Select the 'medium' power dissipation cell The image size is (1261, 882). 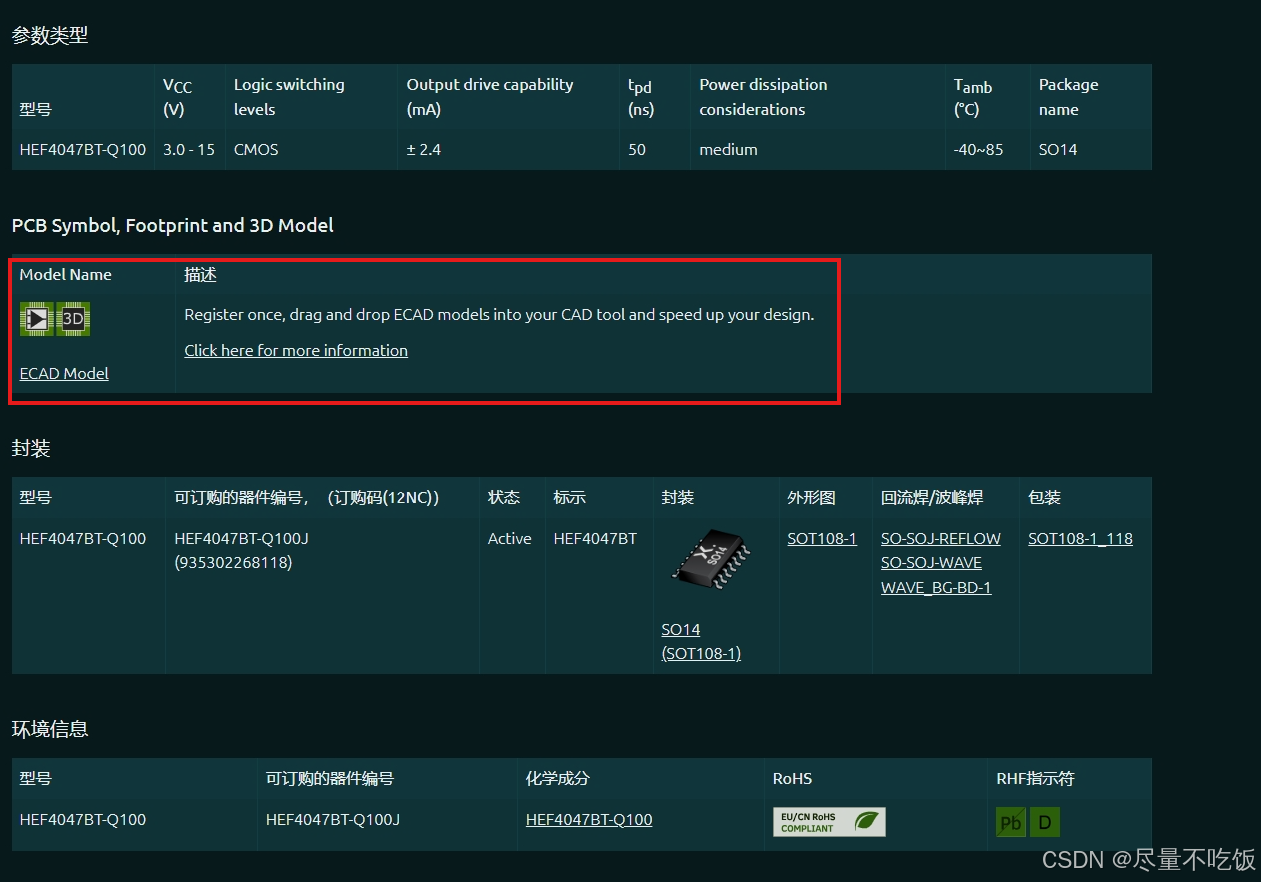coord(728,149)
